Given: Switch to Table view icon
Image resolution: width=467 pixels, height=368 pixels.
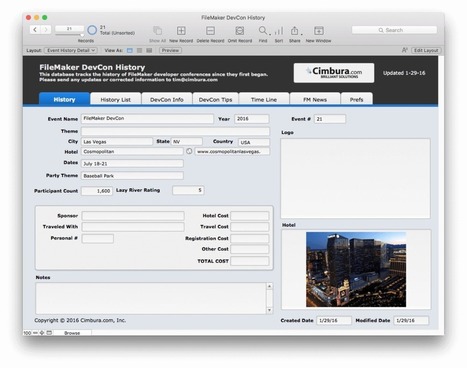Looking at the screenshot, I should [149, 50].
